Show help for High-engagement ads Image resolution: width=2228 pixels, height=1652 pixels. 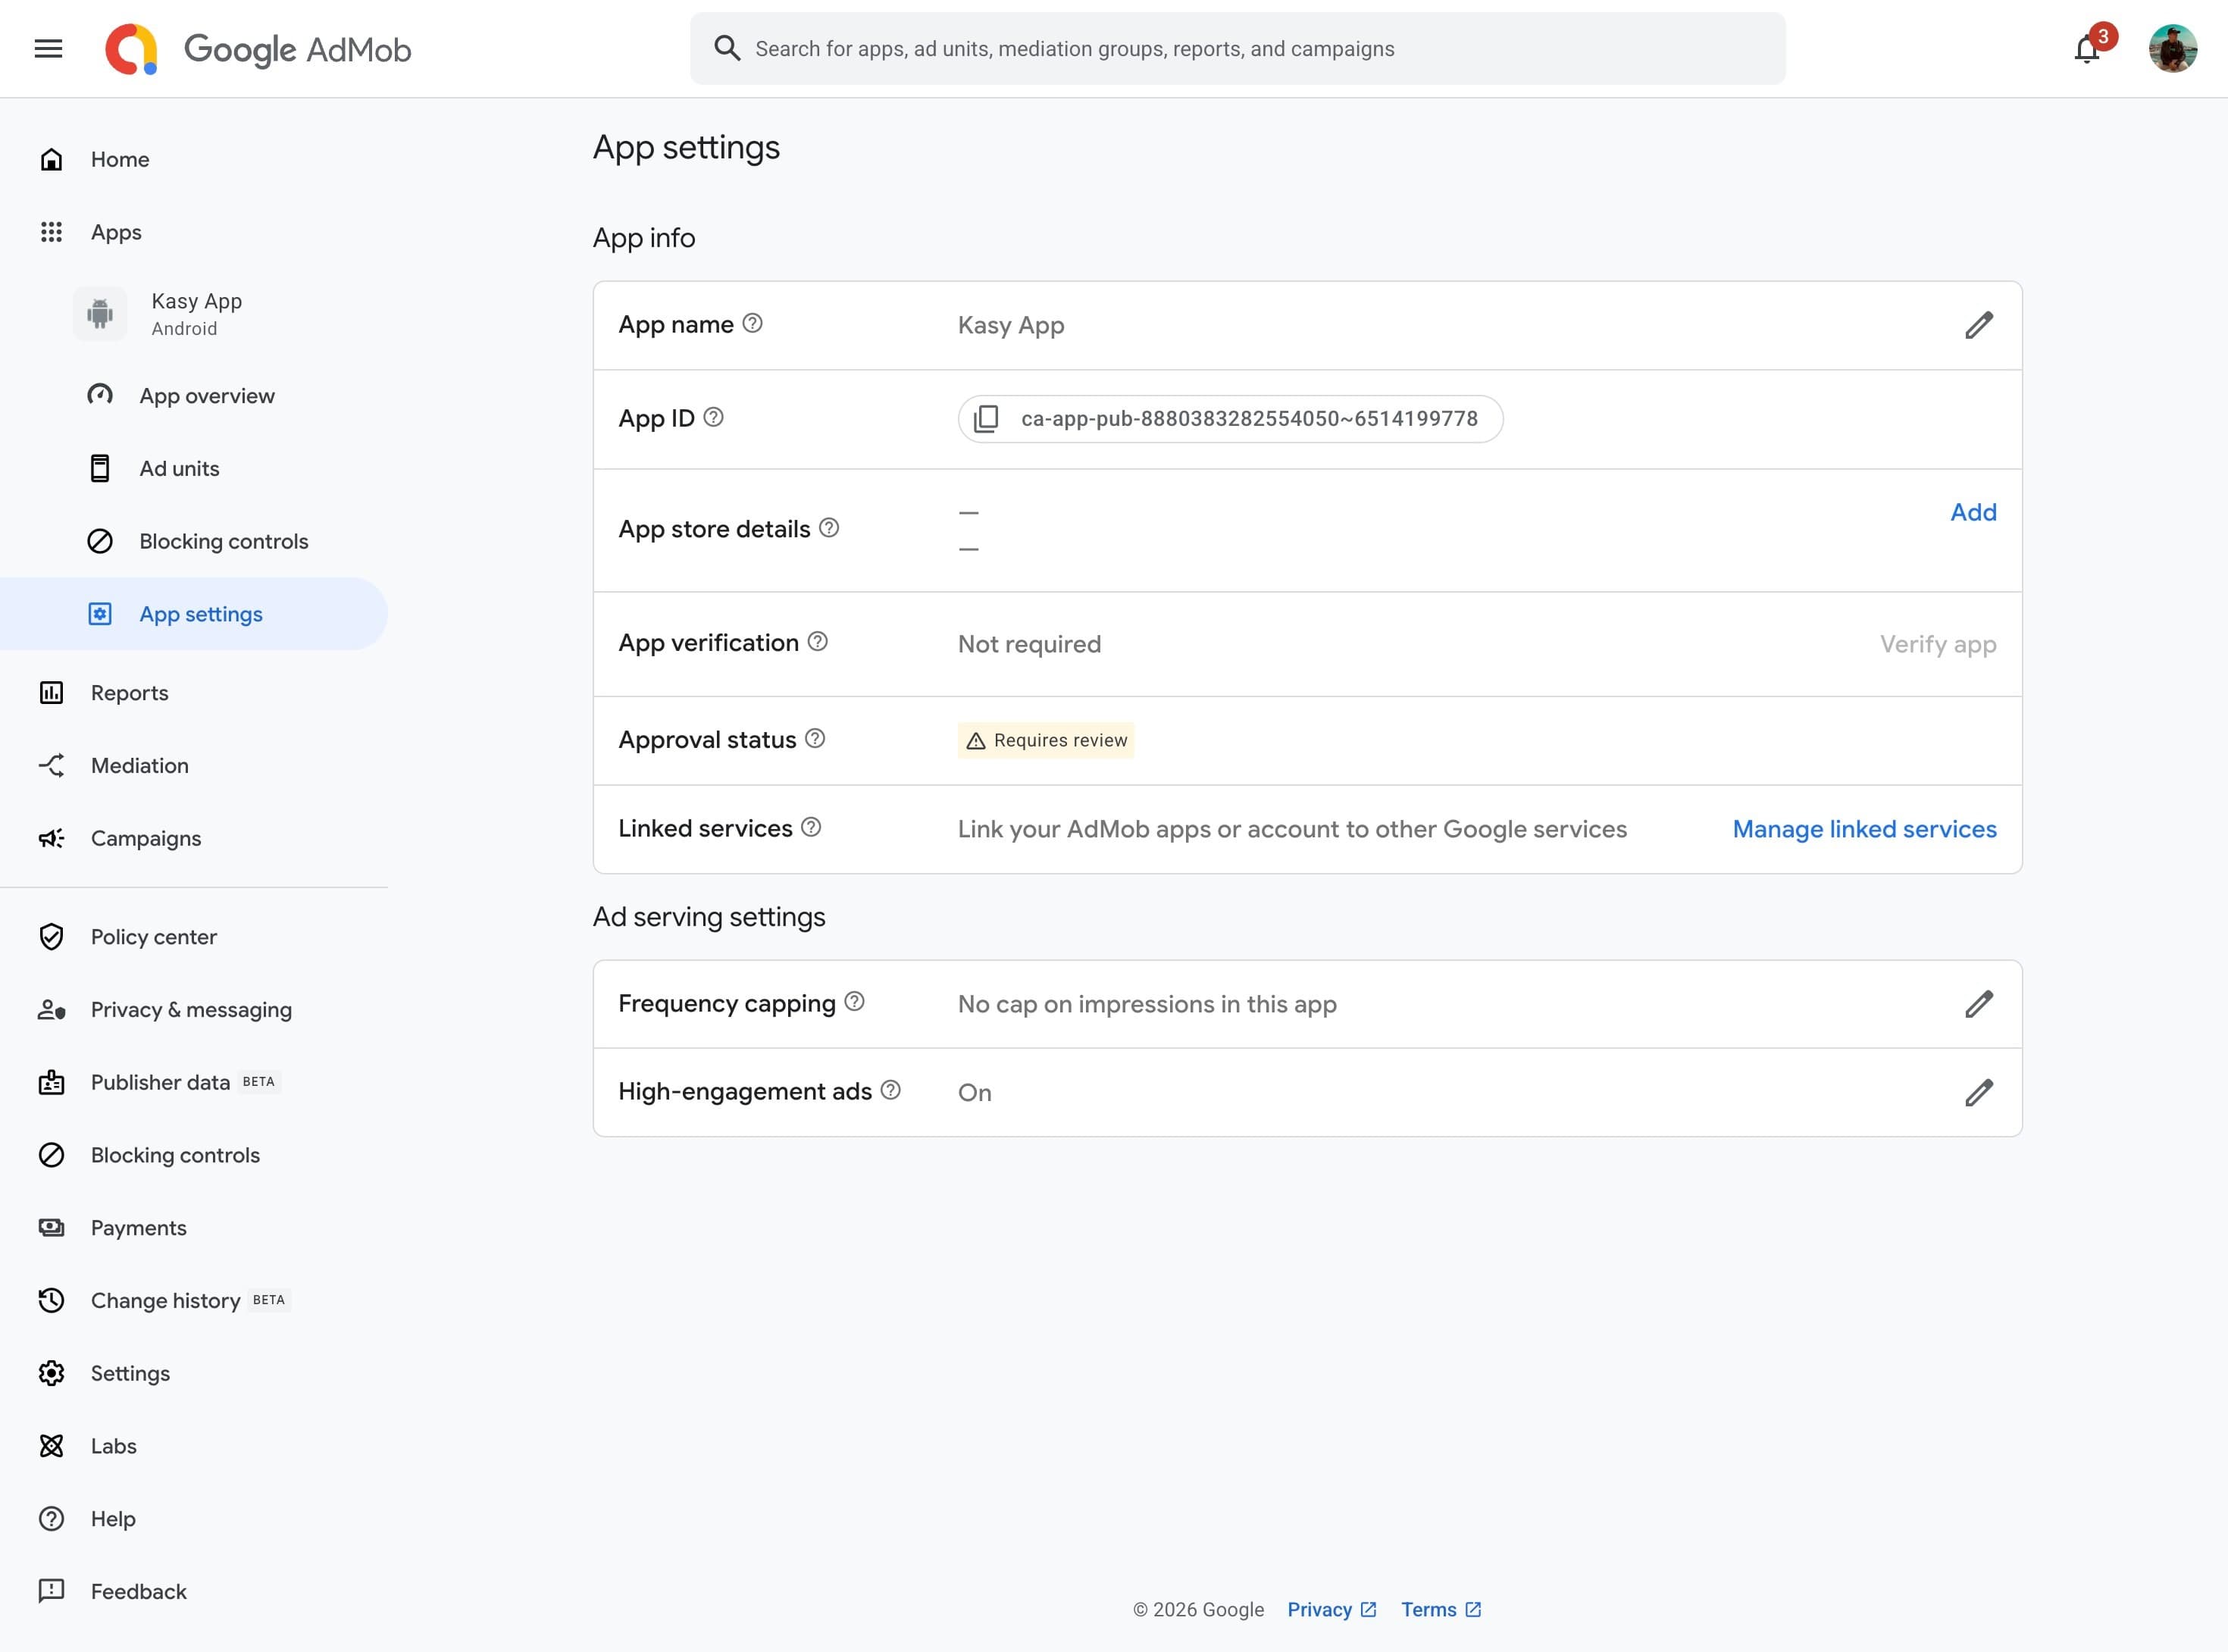(890, 1090)
